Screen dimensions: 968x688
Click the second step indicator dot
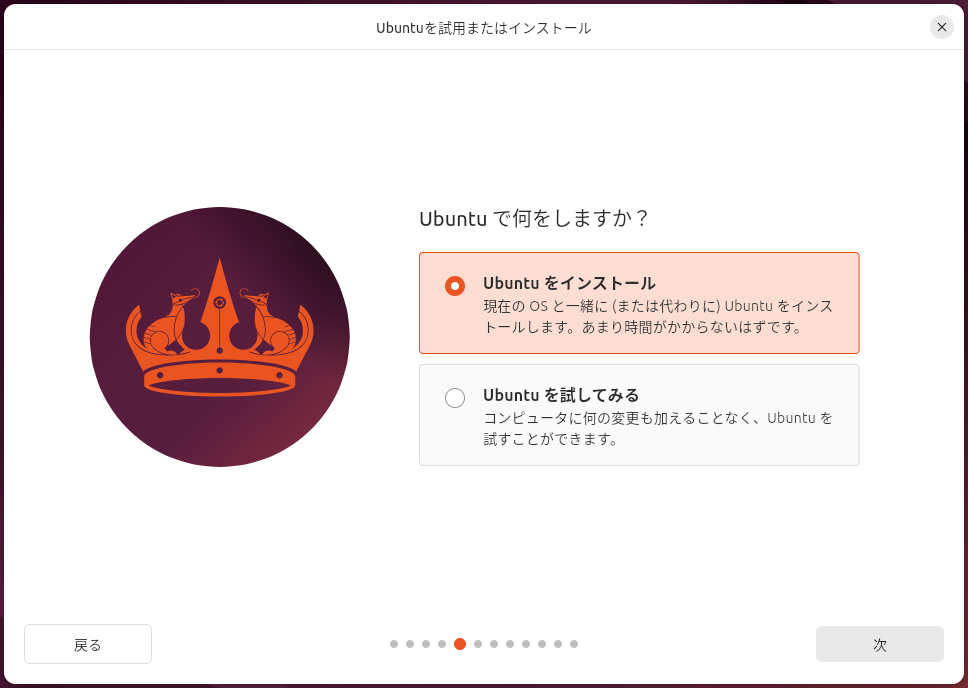click(x=410, y=644)
